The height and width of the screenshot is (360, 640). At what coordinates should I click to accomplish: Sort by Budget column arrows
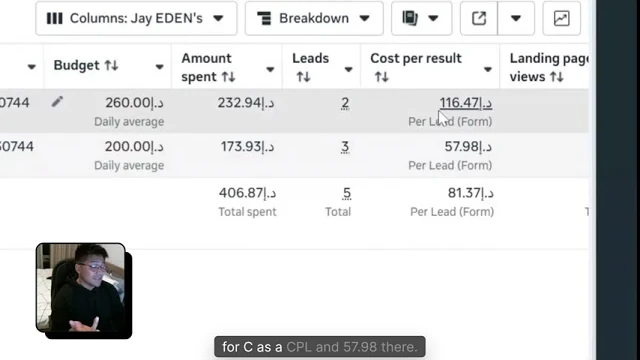111,65
